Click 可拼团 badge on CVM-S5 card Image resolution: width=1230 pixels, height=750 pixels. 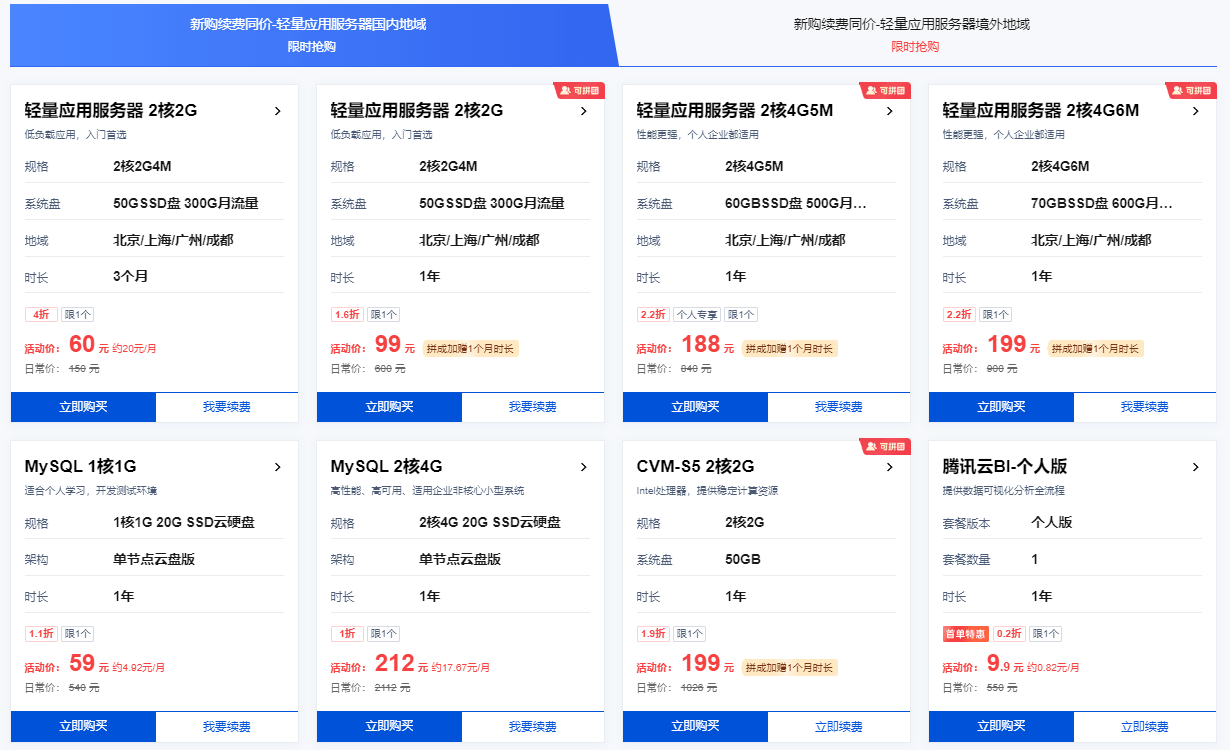[886, 446]
